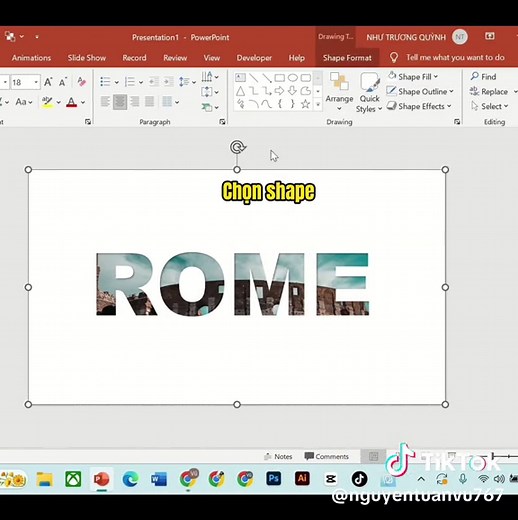The height and width of the screenshot is (520, 518).
Task: Open the Shape Fill menu
Action: click(413, 77)
